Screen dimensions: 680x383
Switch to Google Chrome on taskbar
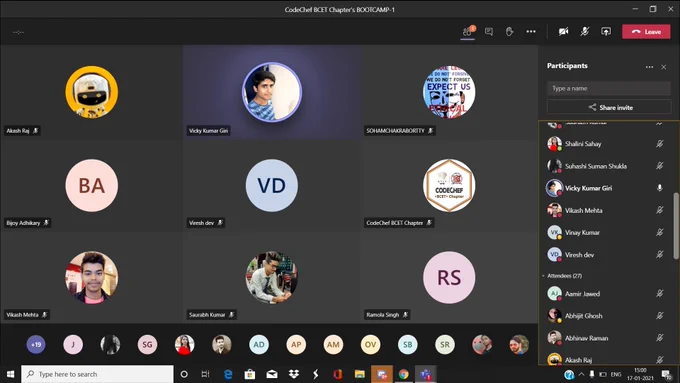tap(404, 374)
